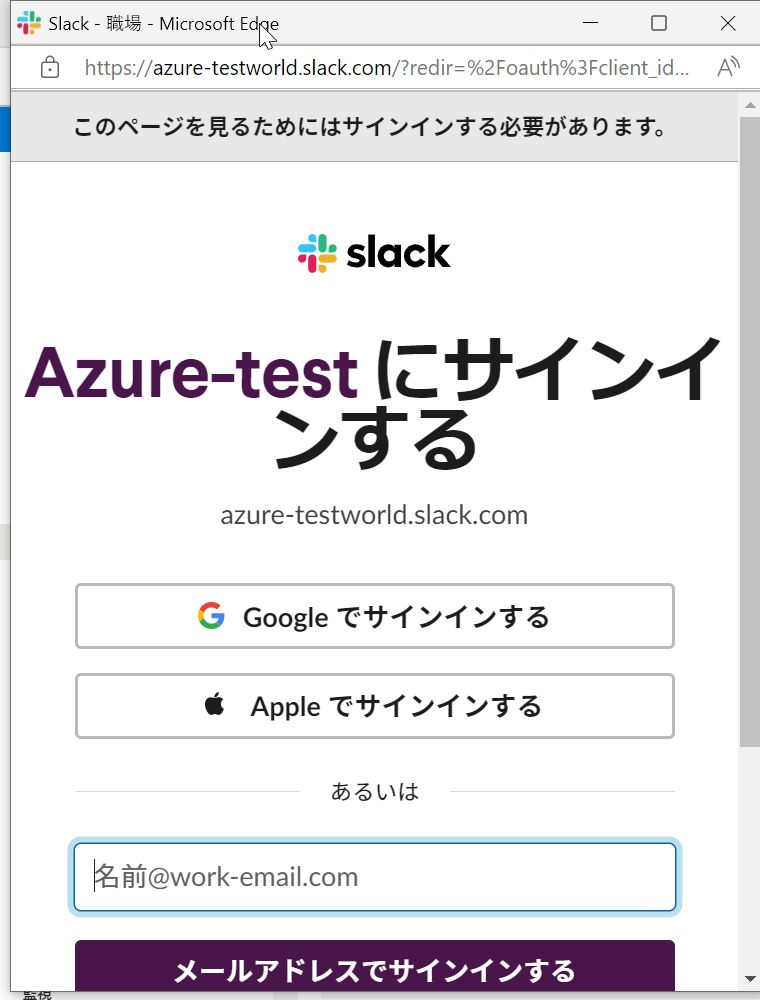View site information via the lock icon
Image resolution: width=760 pixels, height=1000 pixels.
(x=50, y=68)
